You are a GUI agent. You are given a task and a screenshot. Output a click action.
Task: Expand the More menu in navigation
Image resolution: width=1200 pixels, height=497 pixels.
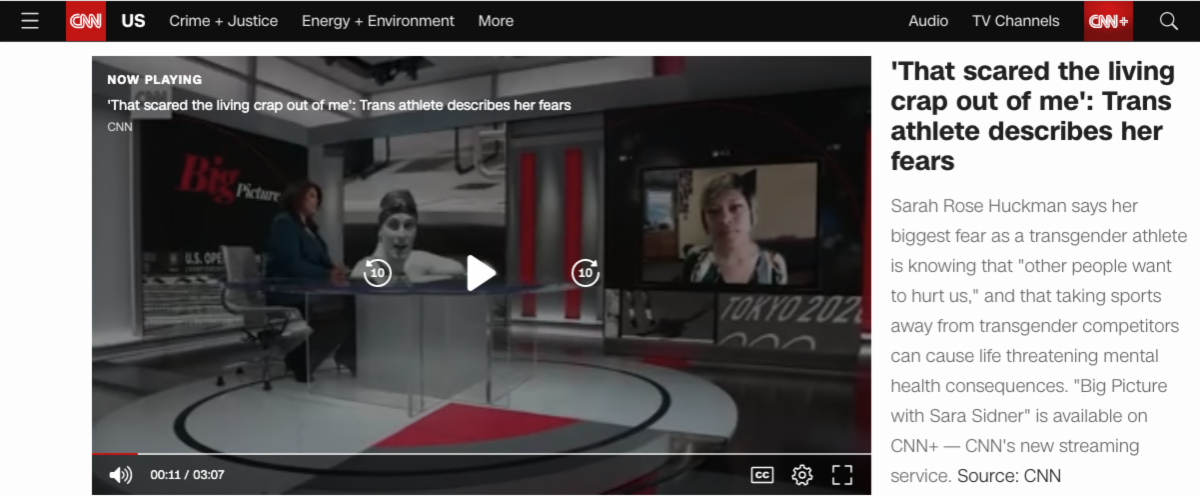click(x=495, y=21)
